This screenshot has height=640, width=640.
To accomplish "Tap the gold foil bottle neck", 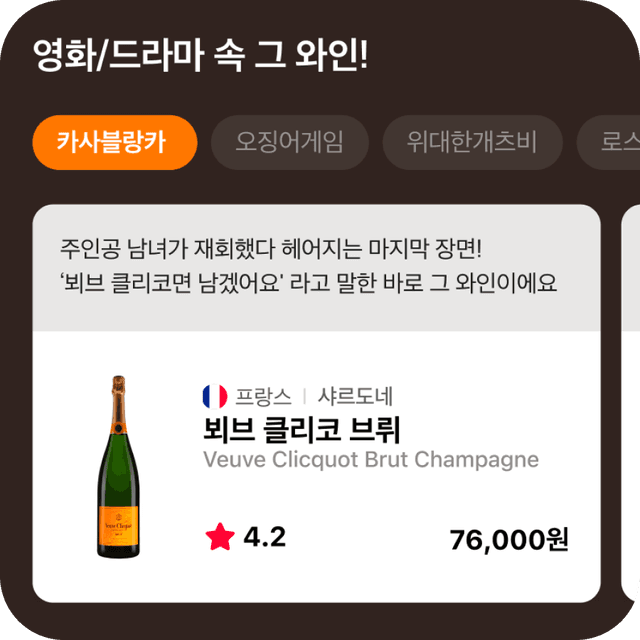I will (119, 397).
